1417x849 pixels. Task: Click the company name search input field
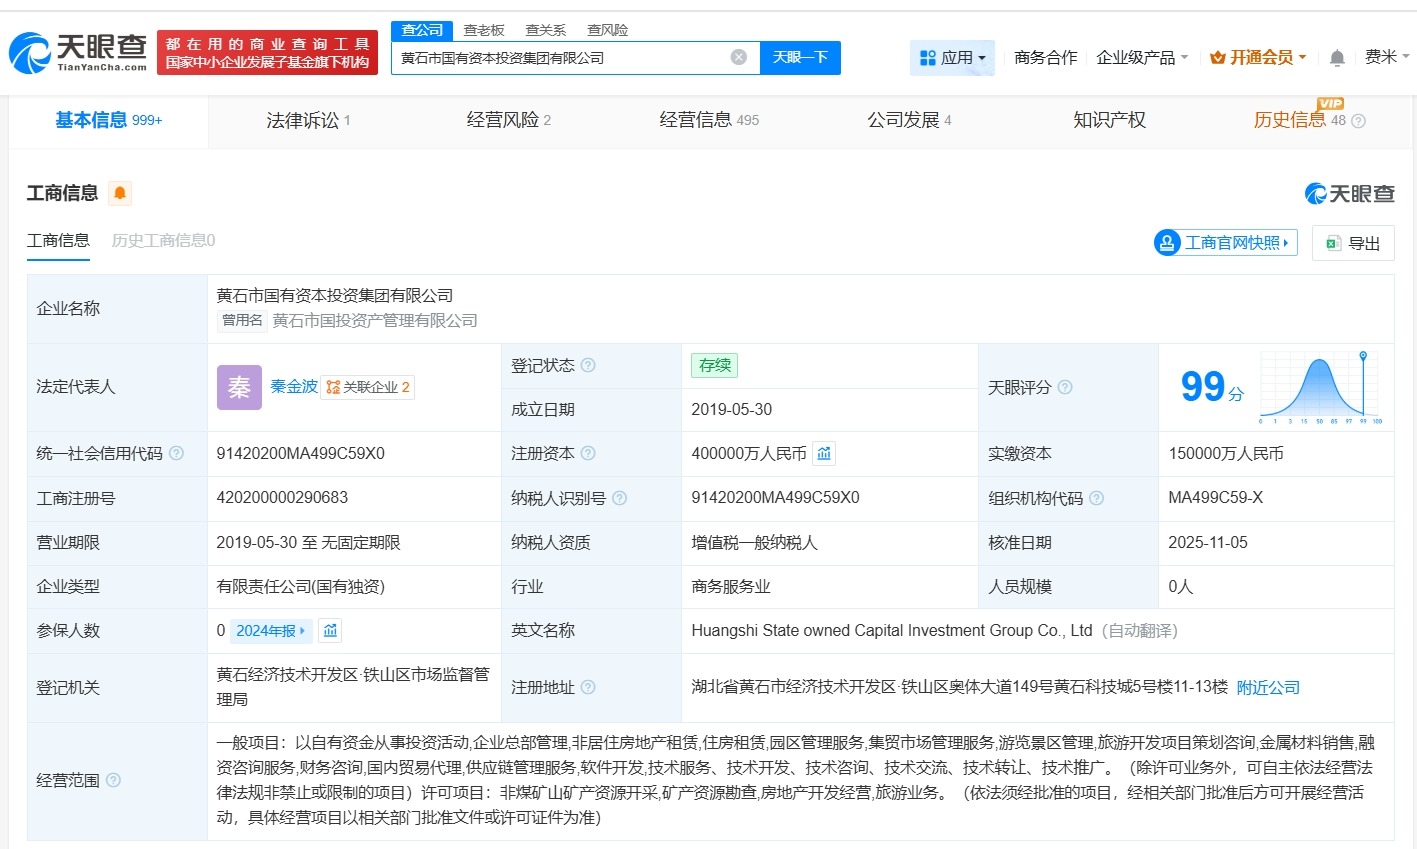click(560, 58)
